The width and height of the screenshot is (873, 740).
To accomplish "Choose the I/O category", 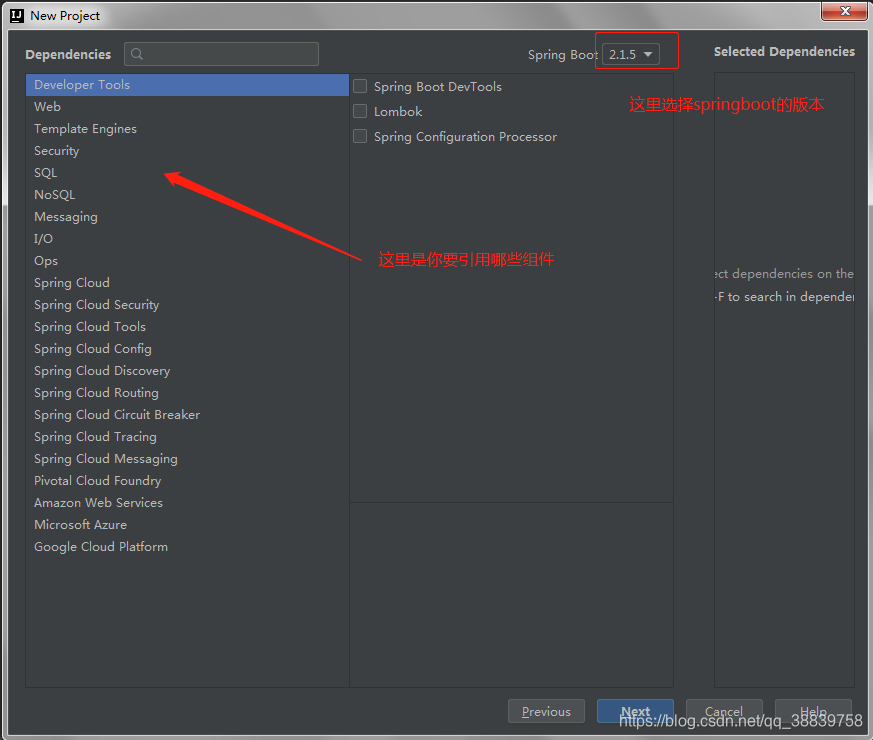I will point(187,238).
